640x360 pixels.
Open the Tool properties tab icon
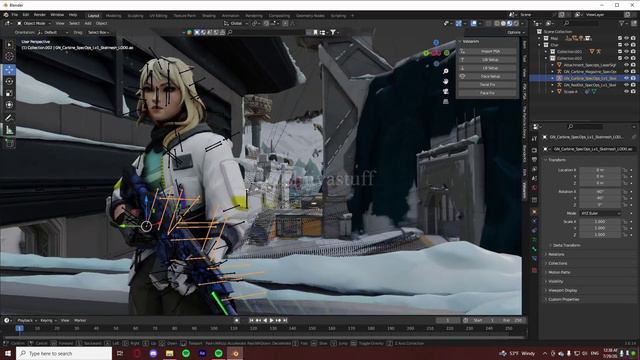534,139
